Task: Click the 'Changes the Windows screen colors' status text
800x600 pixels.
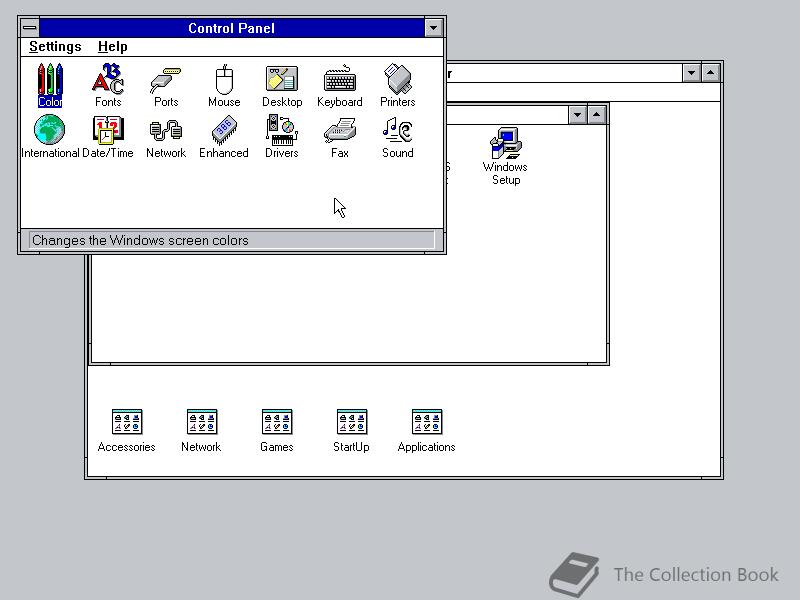Action: 140,240
